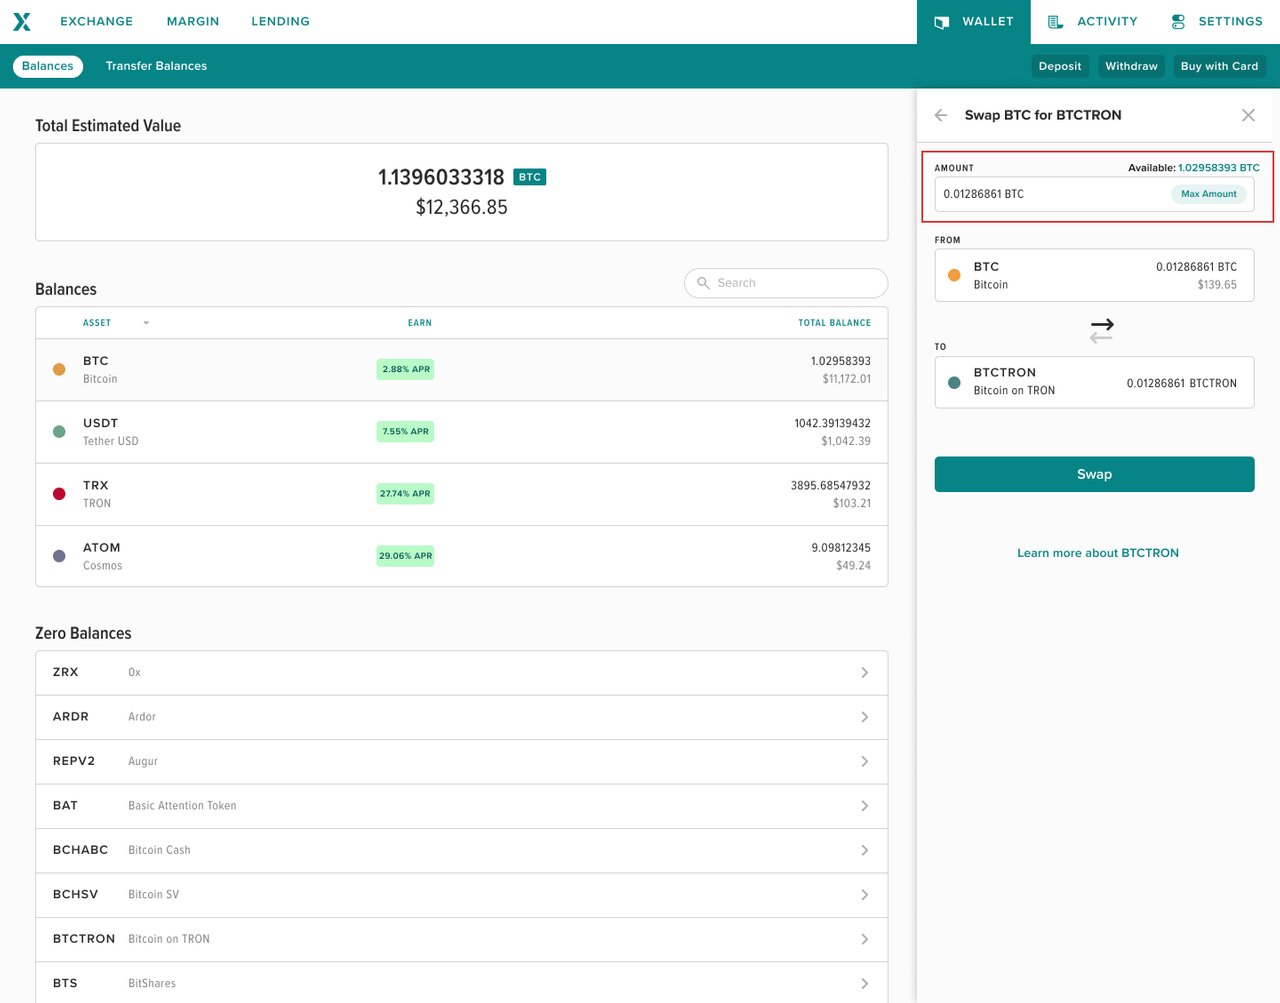Click the orange BTC coin icon in Balances

[x=59, y=369]
